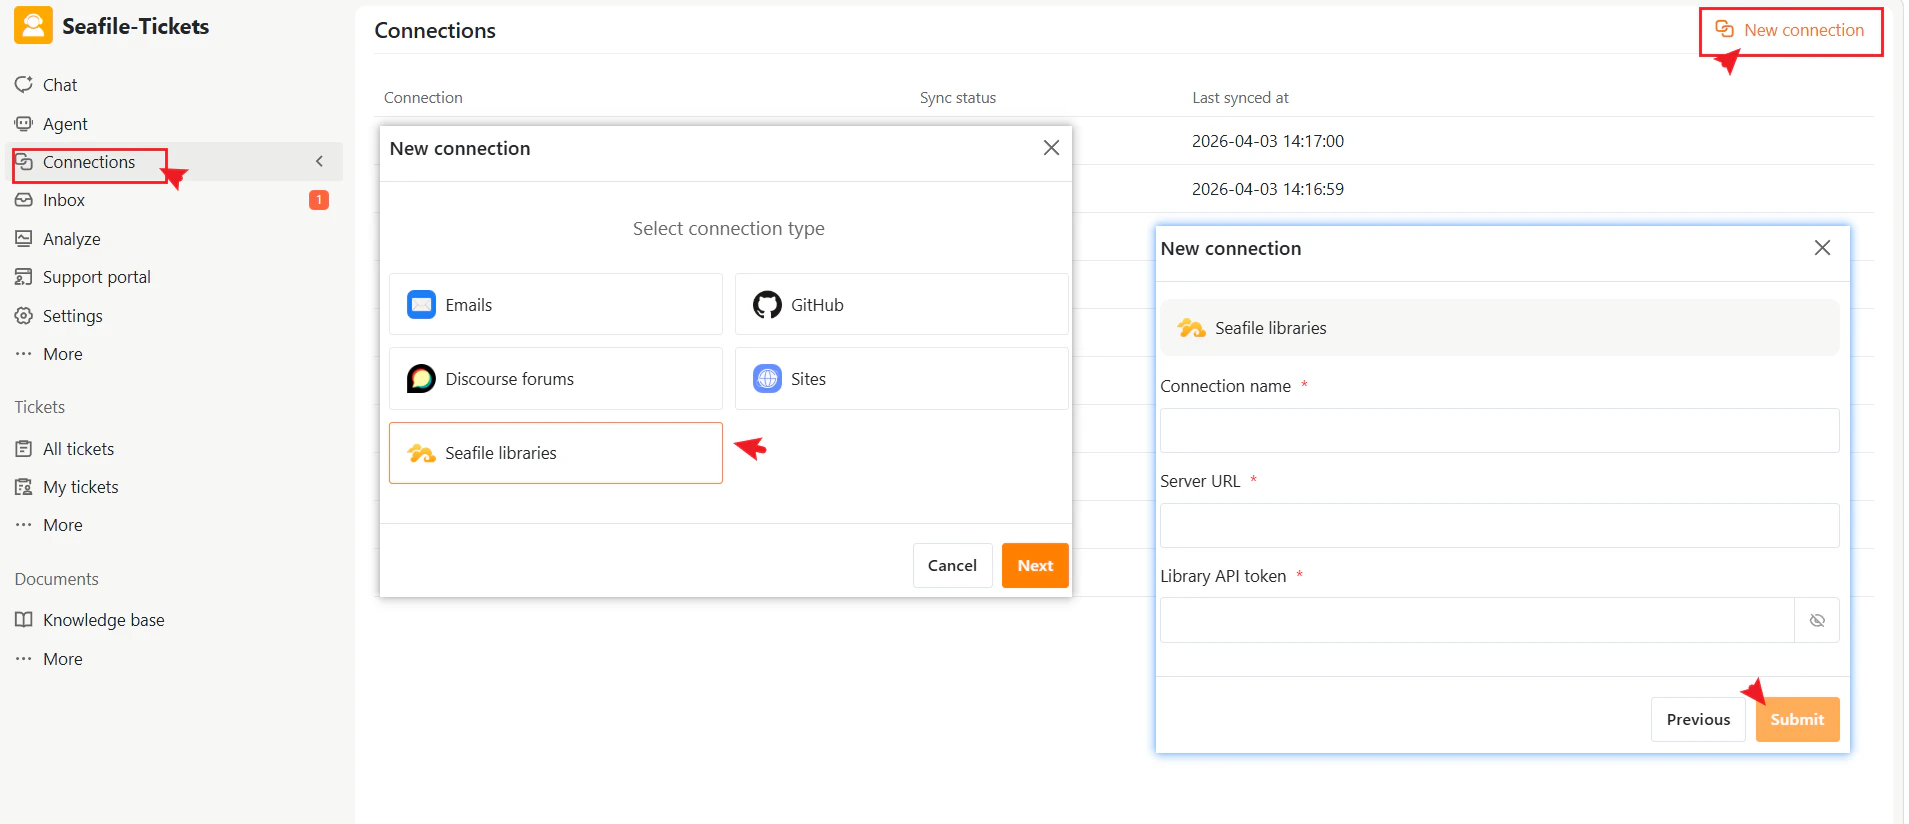Collapse sidebar using the chevron arrow
Image resolution: width=1909 pixels, height=824 pixels.
click(319, 162)
